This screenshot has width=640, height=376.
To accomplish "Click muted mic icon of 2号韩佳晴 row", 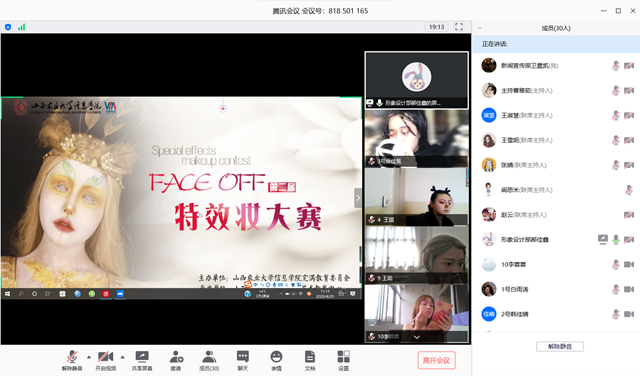I will [616, 314].
